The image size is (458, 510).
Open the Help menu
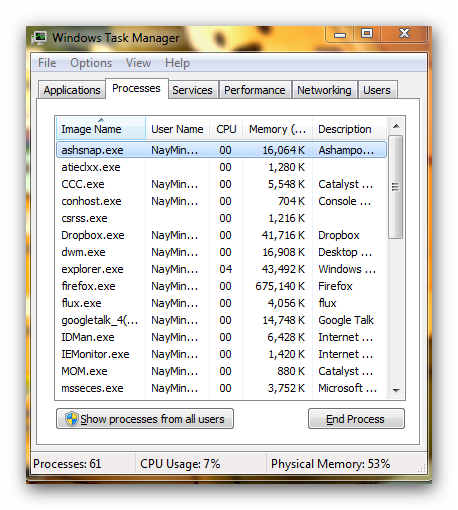[177, 63]
